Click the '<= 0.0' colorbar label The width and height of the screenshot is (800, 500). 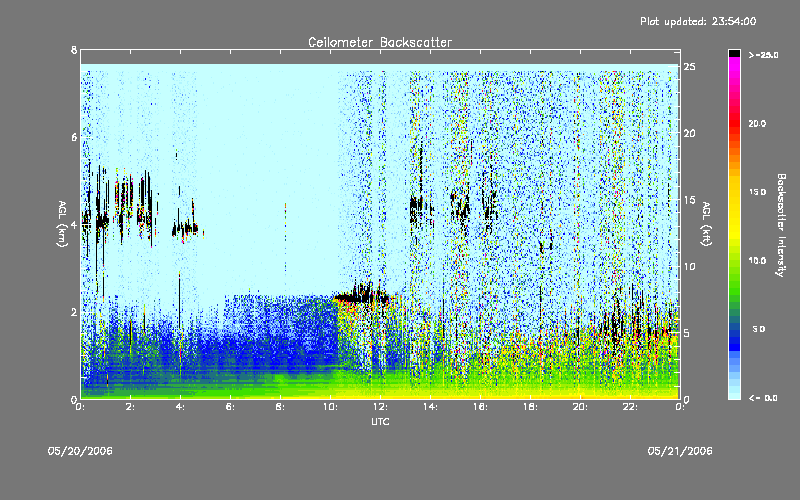click(763, 398)
